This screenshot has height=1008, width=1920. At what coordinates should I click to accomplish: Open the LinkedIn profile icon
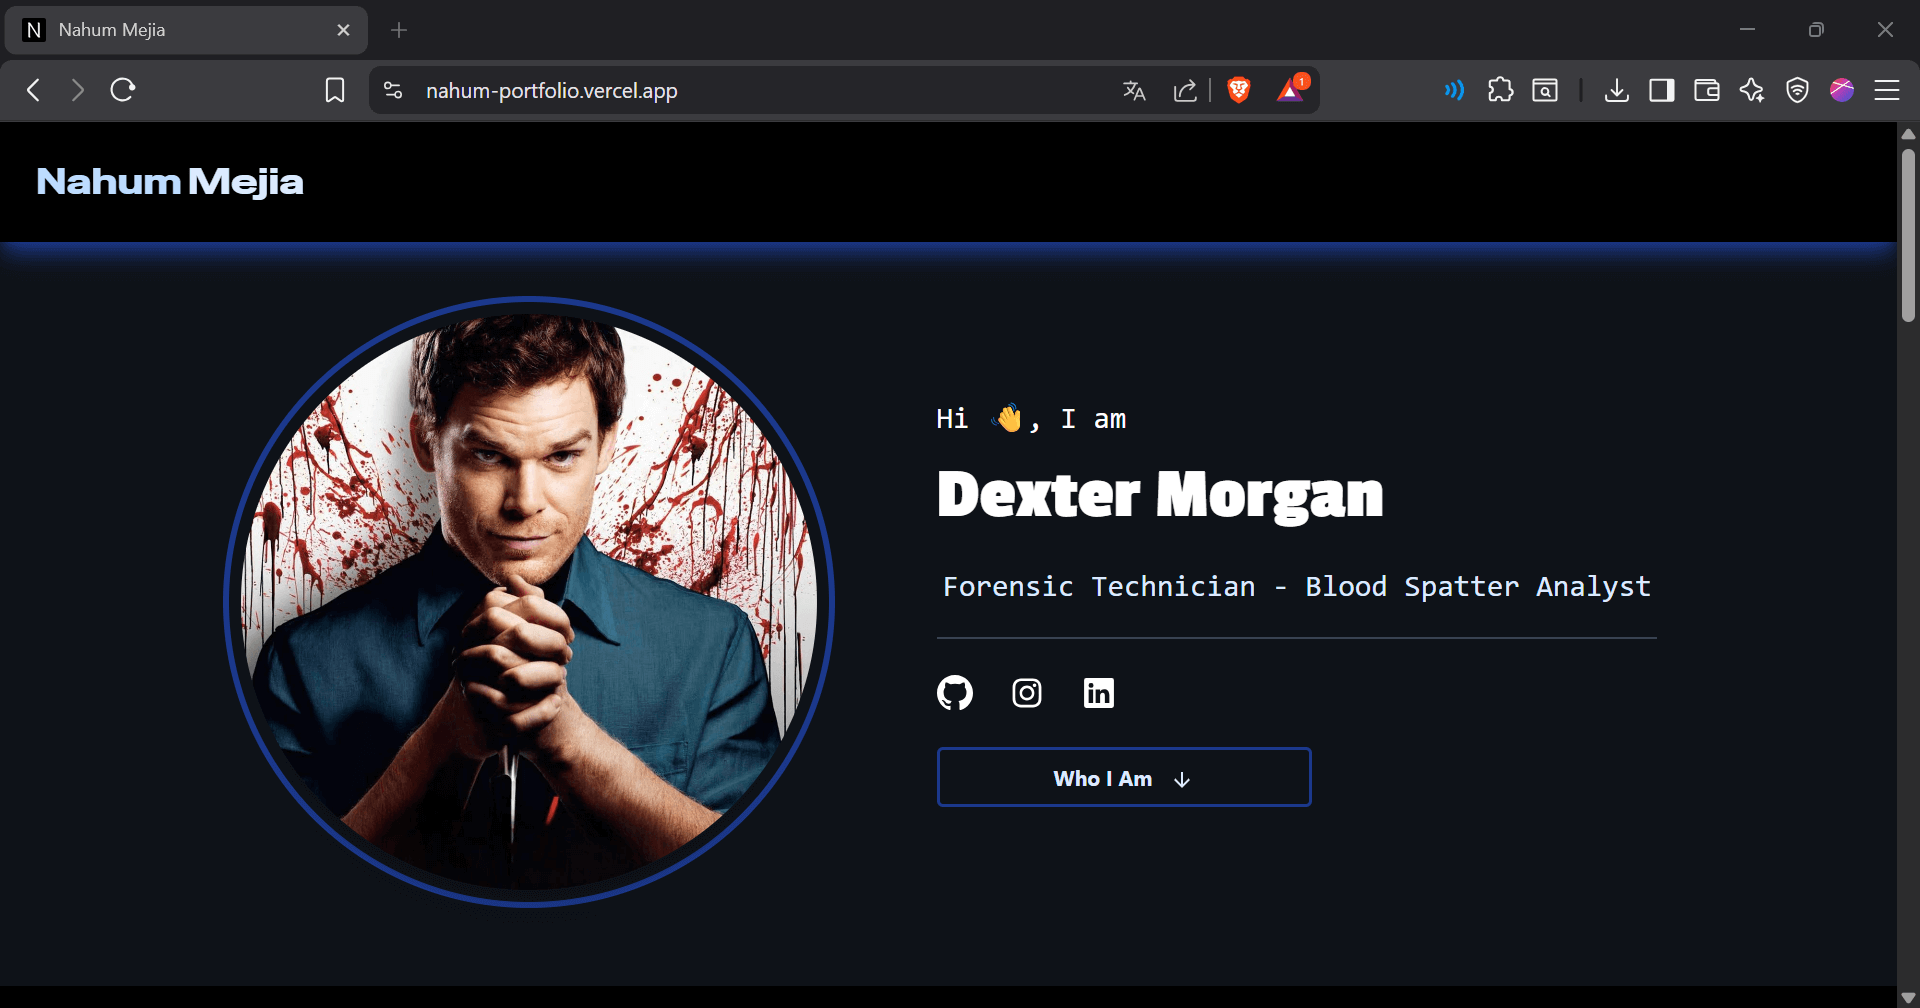tap(1098, 693)
